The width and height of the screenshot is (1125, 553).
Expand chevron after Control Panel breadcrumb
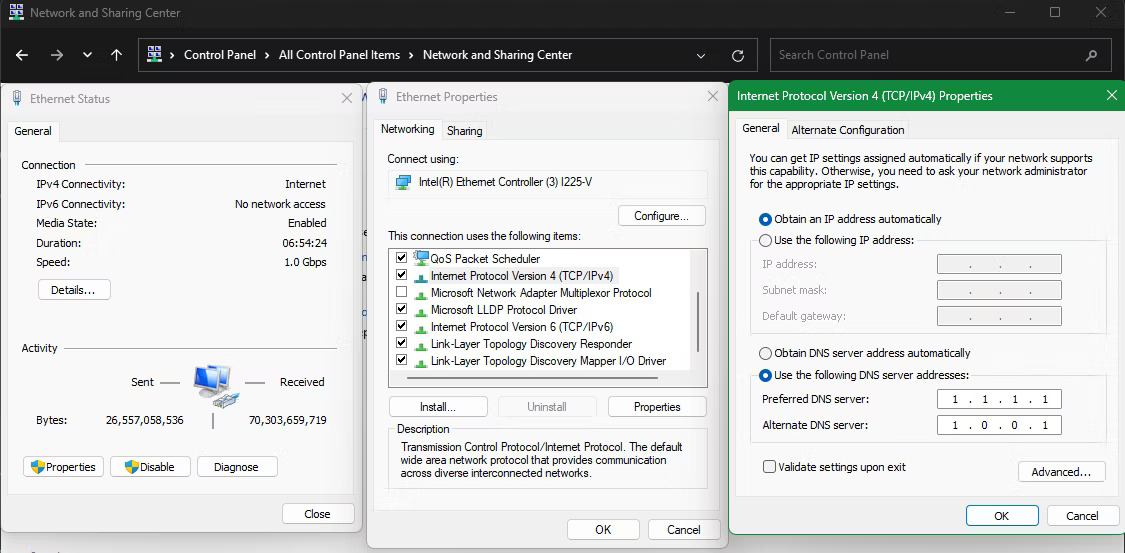coord(267,55)
